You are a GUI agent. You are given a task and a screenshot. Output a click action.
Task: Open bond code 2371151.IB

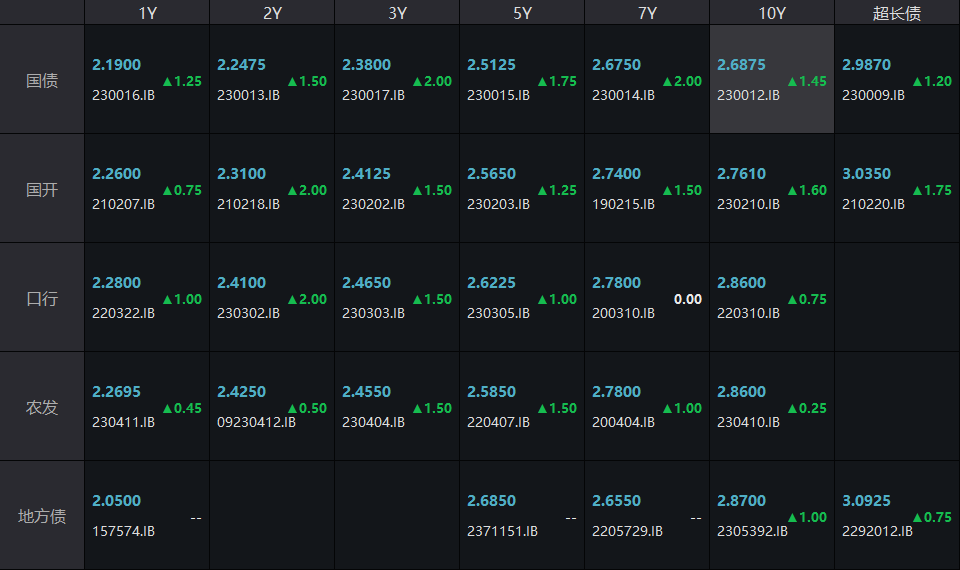pos(502,532)
